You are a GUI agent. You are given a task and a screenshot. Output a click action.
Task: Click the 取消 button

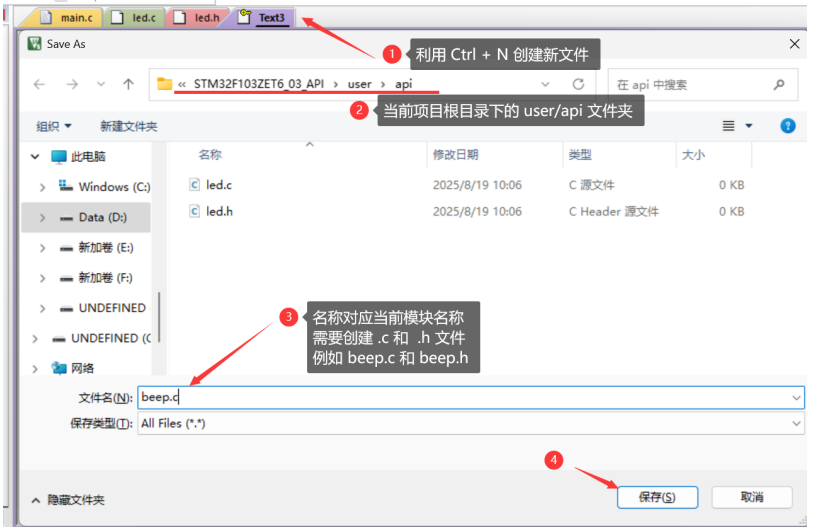(752, 497)
